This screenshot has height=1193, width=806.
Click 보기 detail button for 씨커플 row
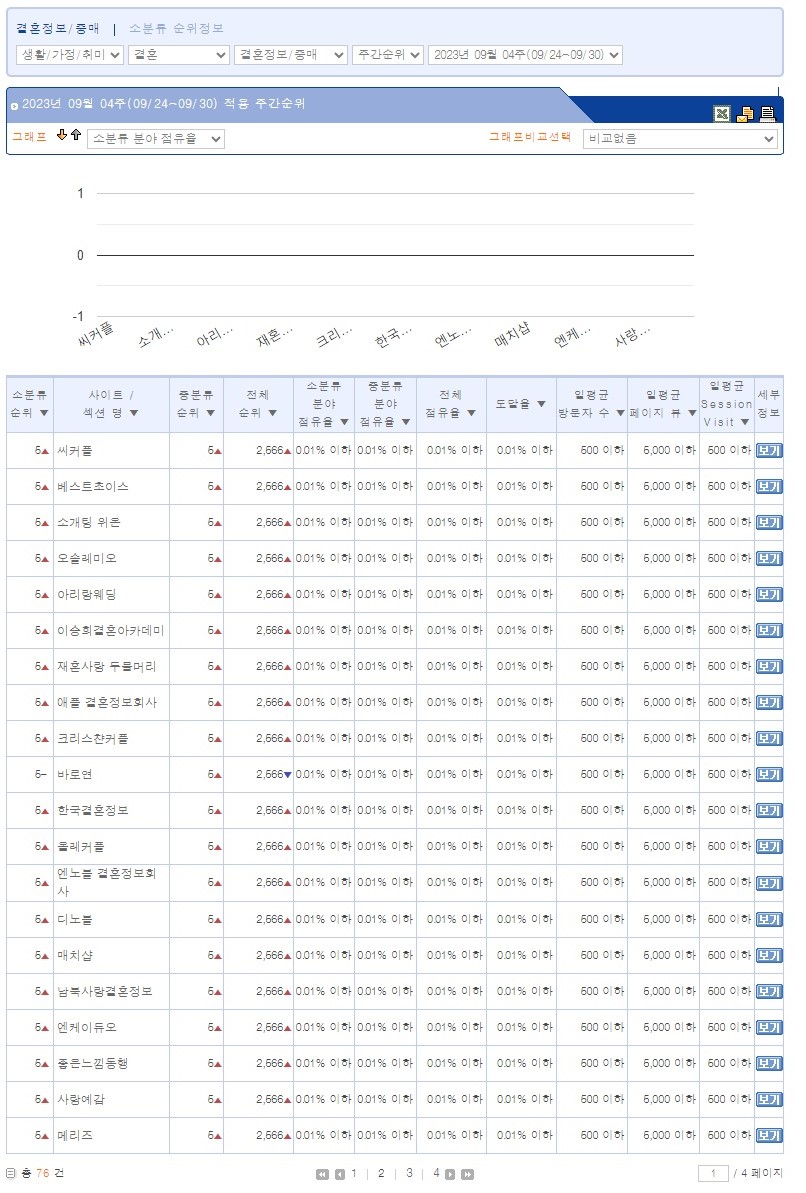click(769, 451)
